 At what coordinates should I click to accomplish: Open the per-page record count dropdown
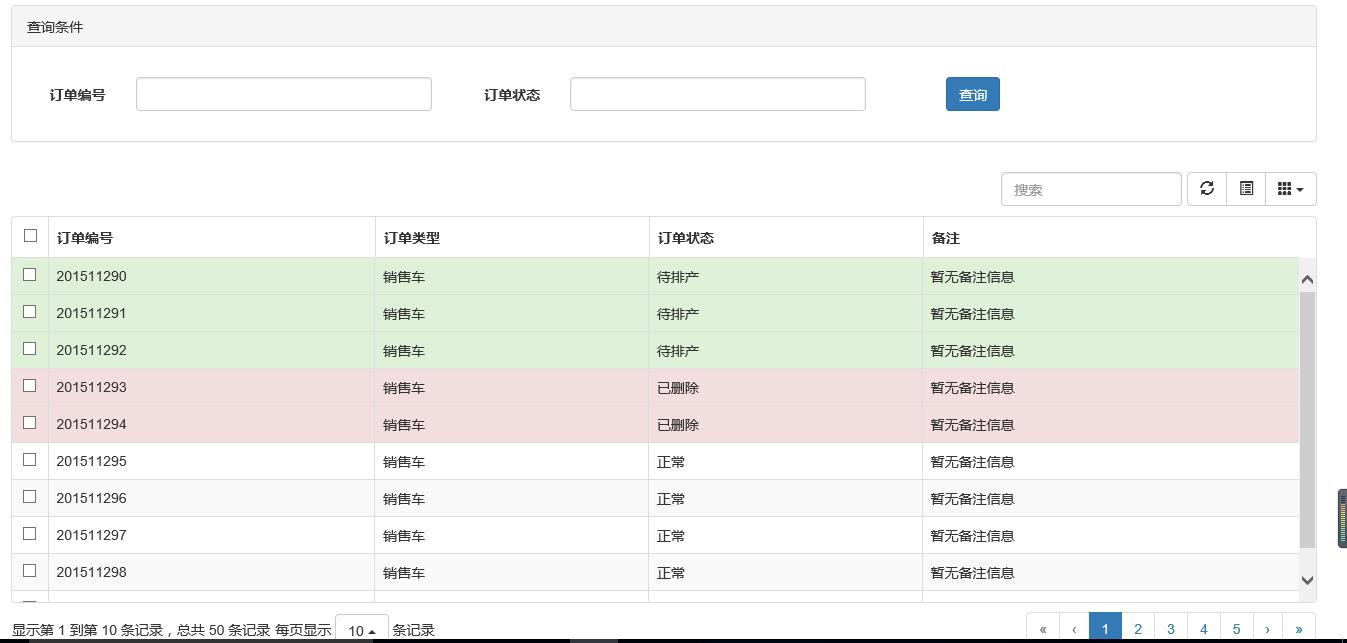(361, 629)
